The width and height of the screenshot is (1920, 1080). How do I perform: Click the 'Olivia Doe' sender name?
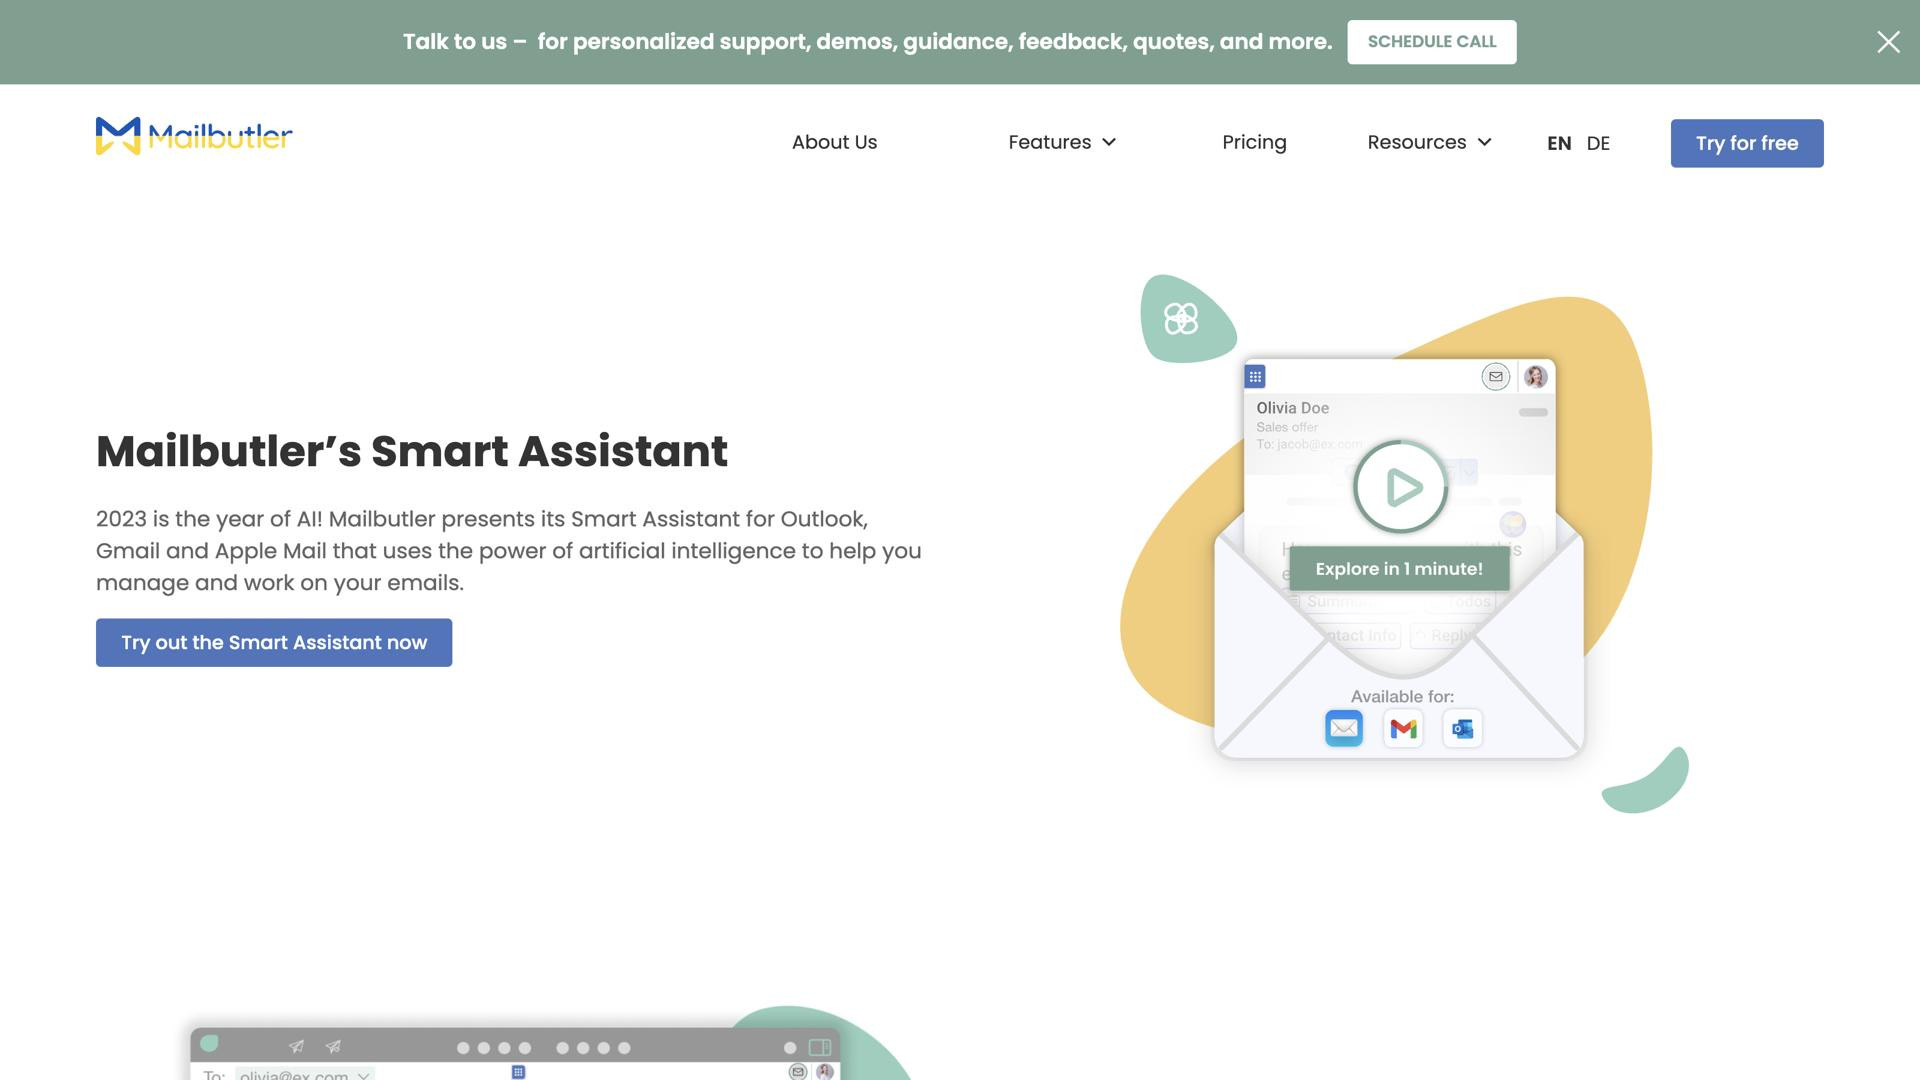pyautogui.click(x=1292, y=408)
